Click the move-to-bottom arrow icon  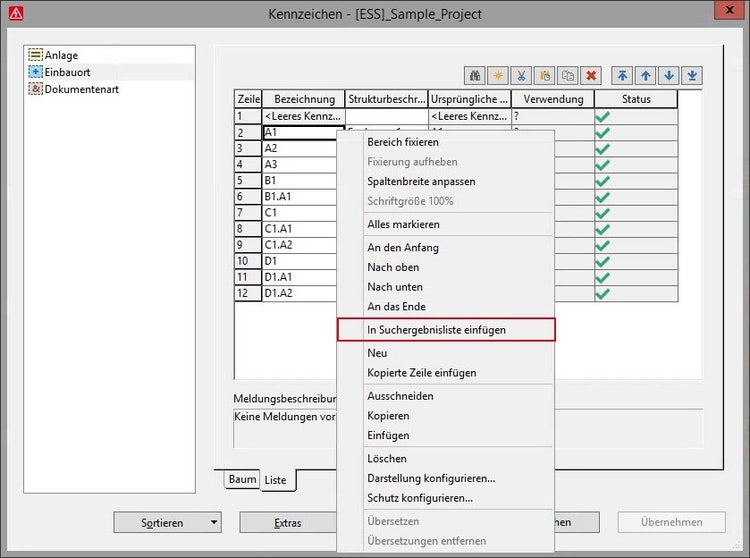pos(692,75)
